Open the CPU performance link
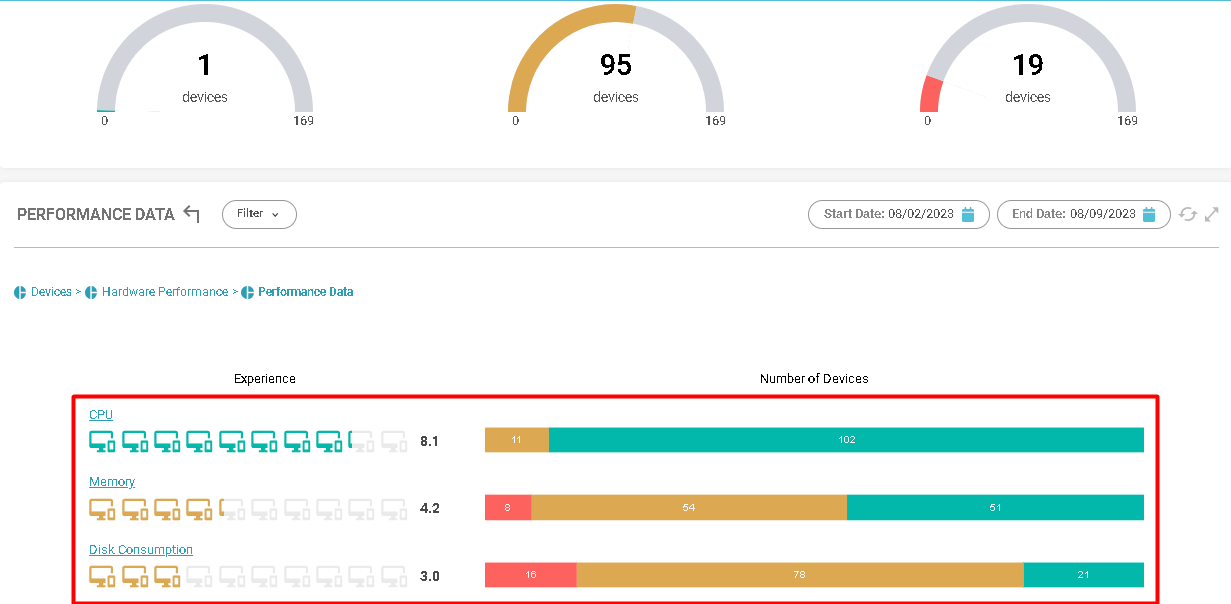 coord(101,414)
